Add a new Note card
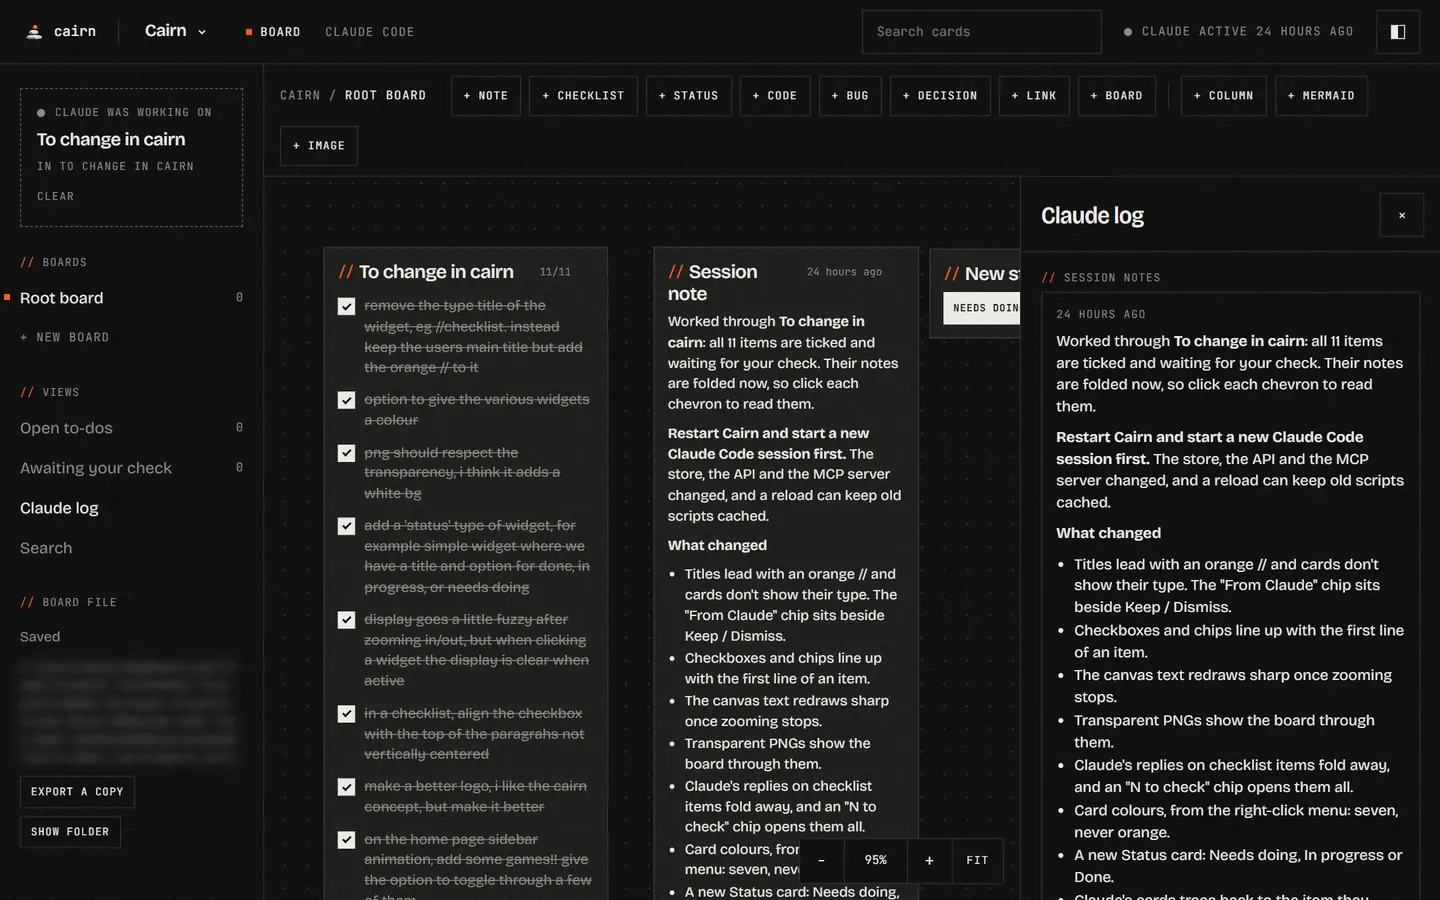 tap(486, 96)
